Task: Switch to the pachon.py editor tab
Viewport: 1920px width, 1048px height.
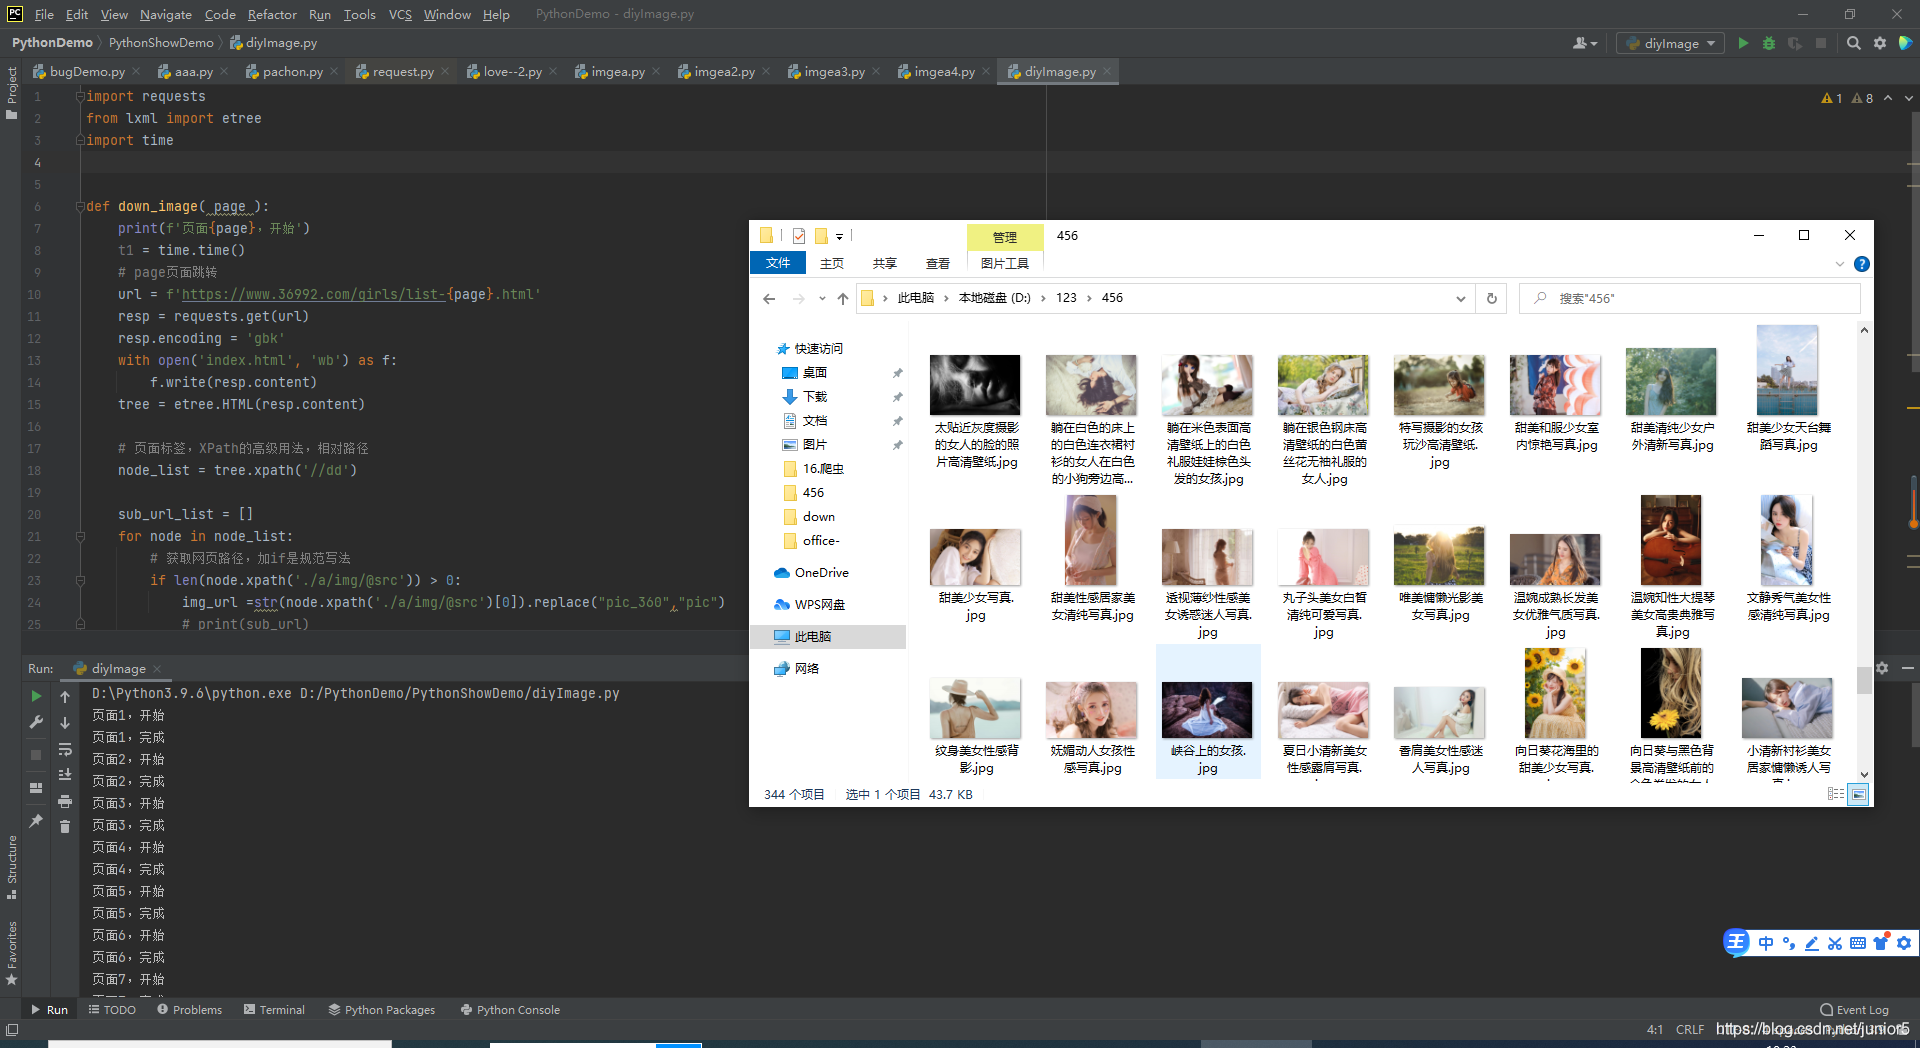Action: 292,72
